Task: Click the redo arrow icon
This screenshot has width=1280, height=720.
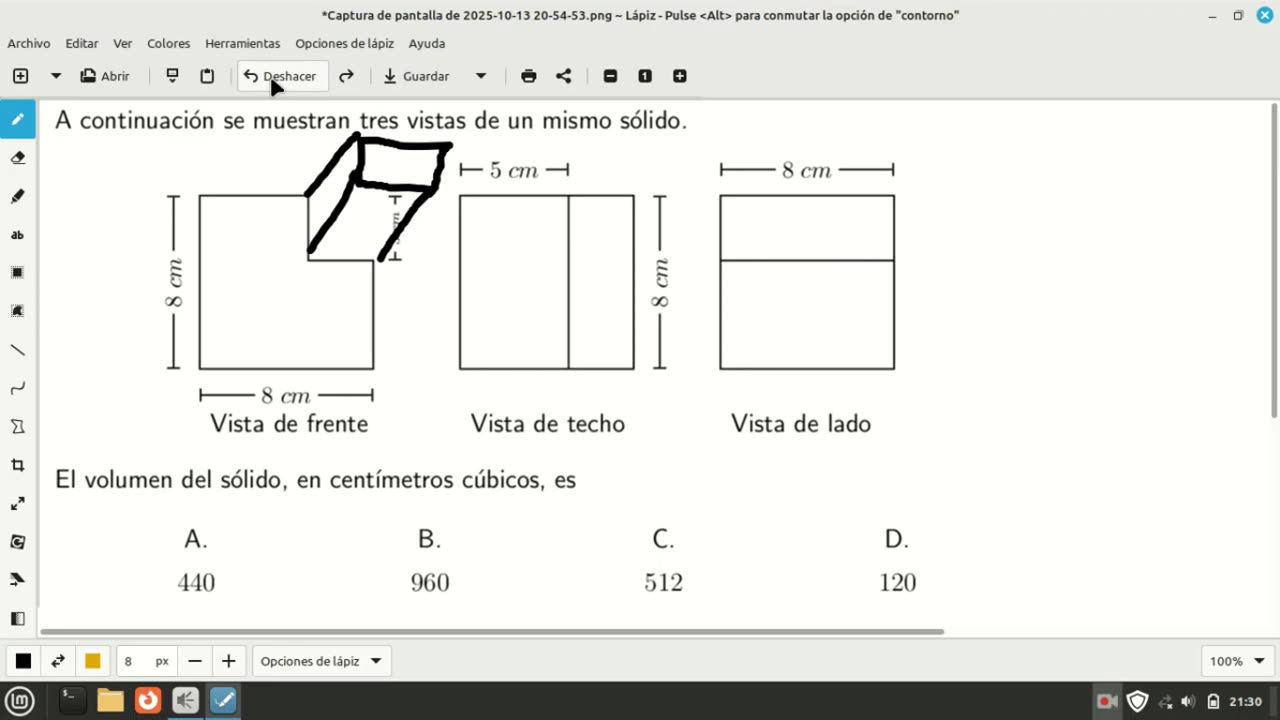Action: 346,76
